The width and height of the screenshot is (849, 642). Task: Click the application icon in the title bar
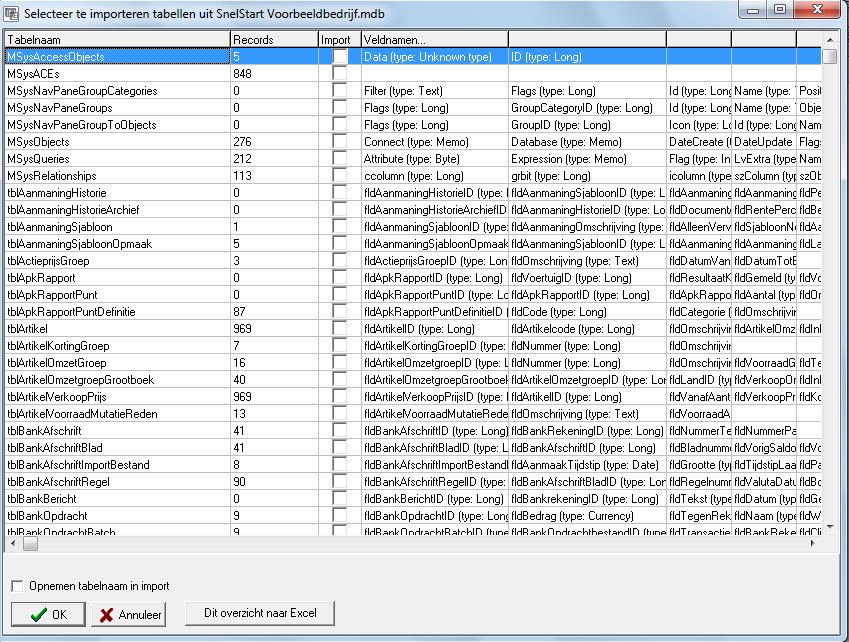(12, 10)
